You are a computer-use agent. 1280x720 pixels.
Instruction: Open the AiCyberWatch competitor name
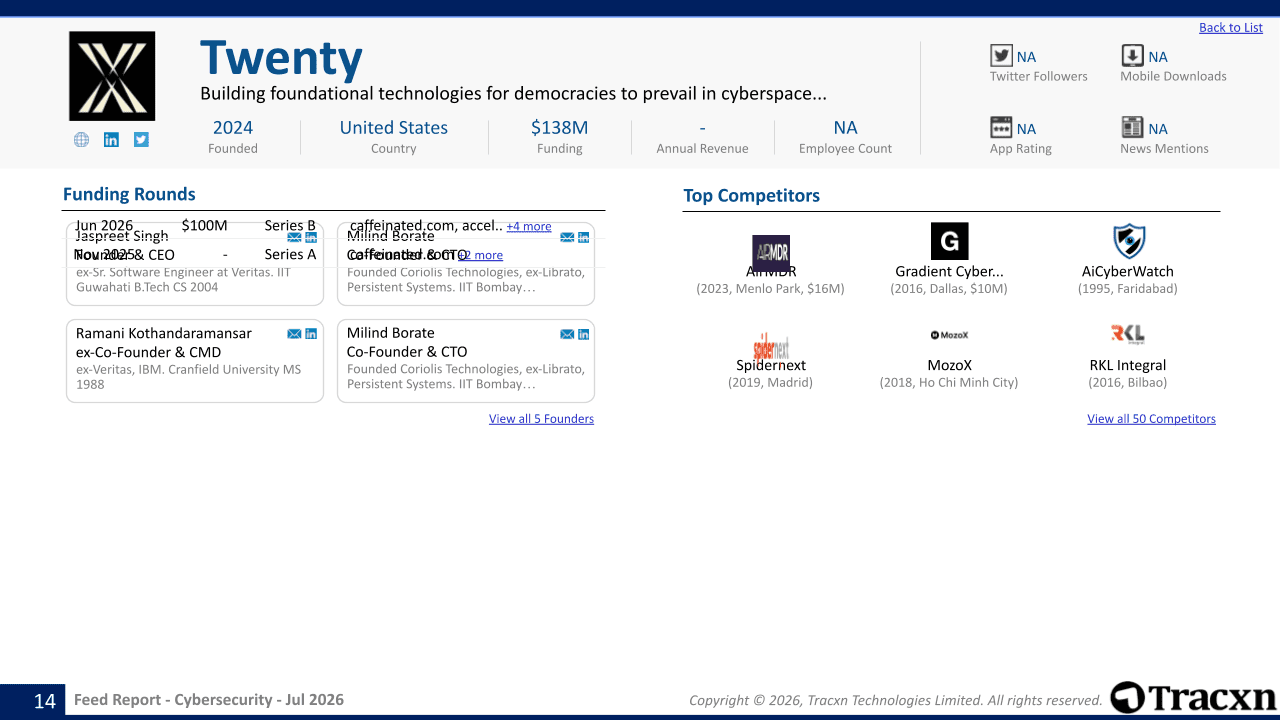pos(1128,271)
